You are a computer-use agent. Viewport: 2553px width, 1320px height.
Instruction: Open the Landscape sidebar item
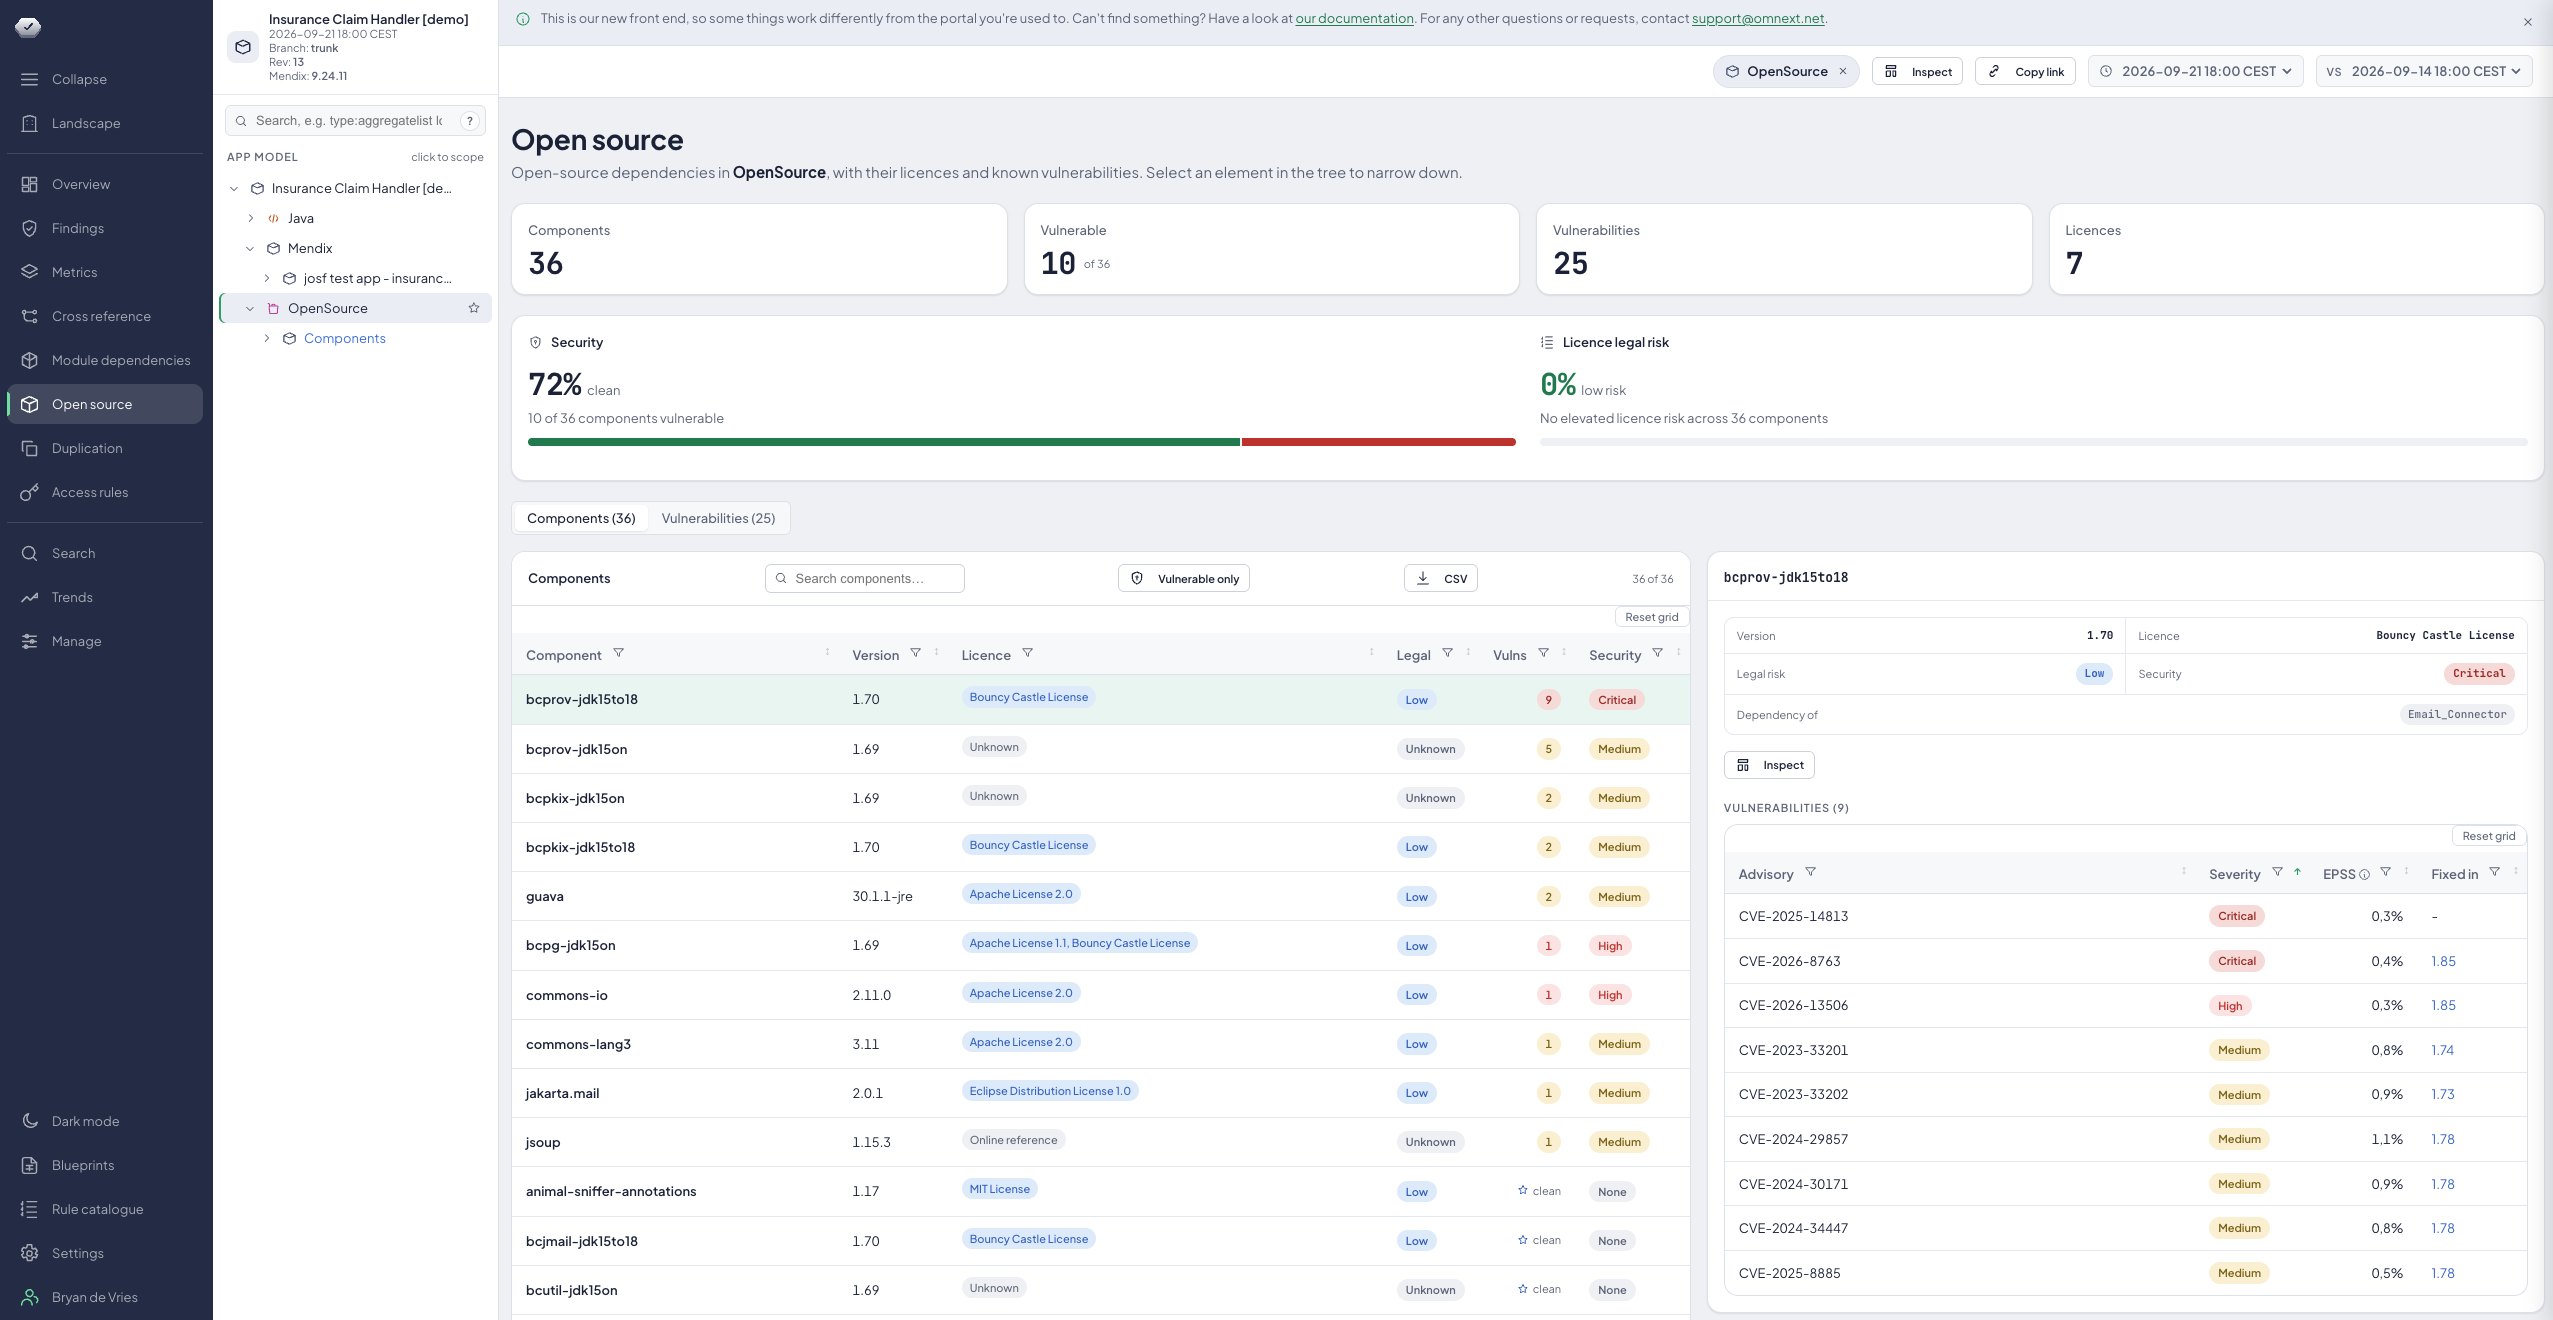click(105, 123)
